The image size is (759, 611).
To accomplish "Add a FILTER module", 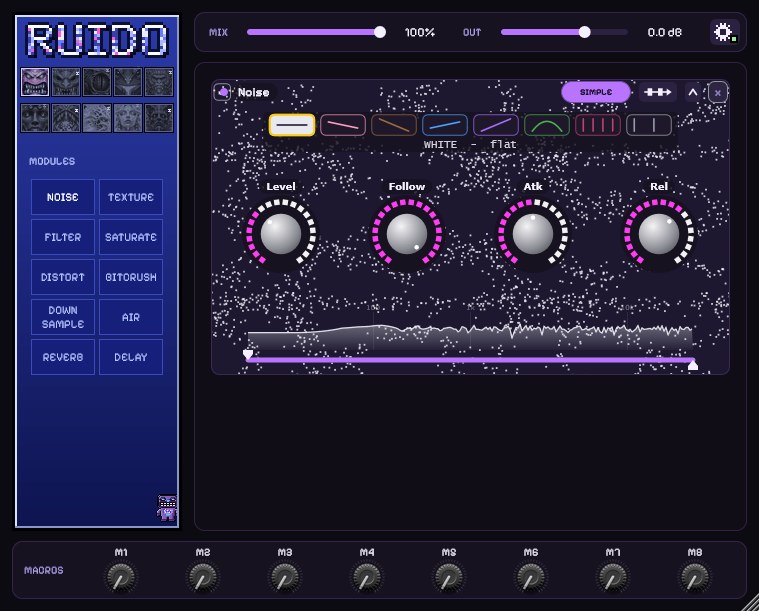I will (x=63, y=237).
